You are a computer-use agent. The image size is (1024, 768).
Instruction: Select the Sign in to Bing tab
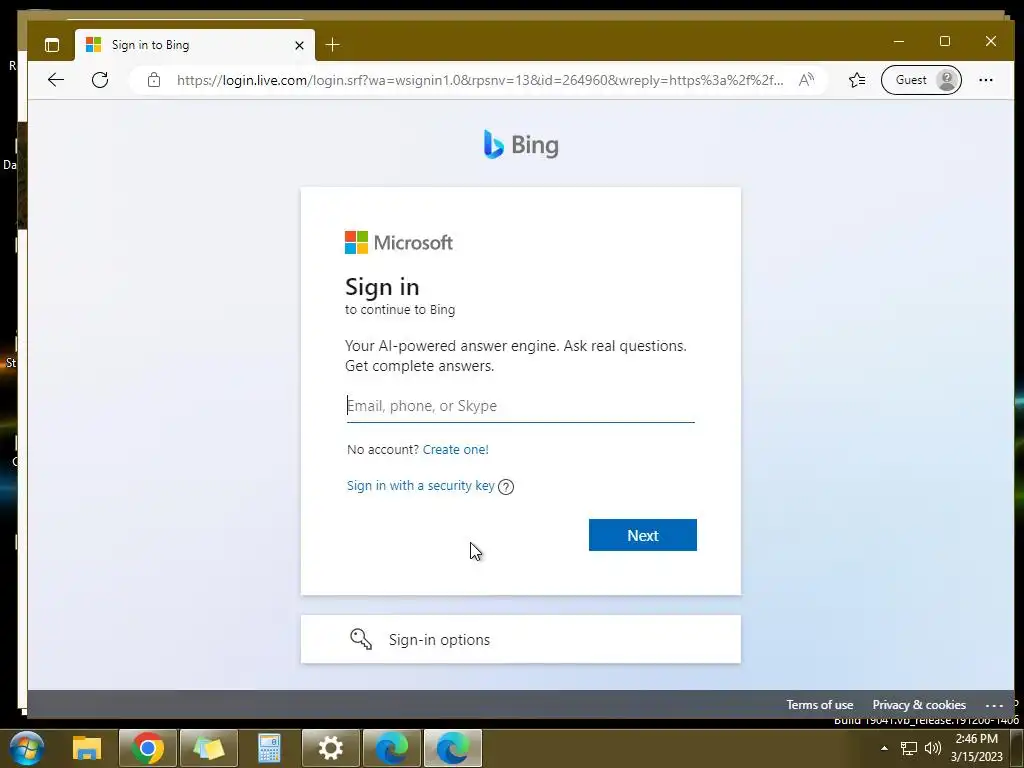(x=195, y=45)
